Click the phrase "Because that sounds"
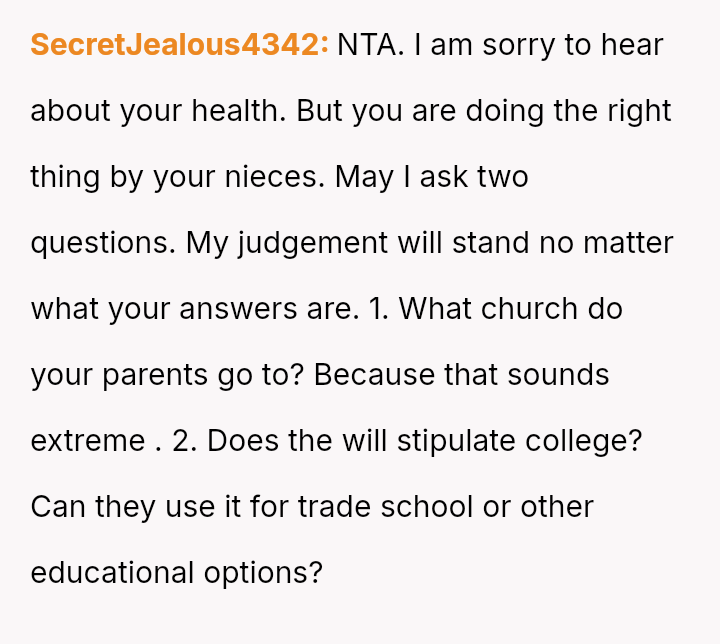Viewport: 720px width, 644px height. point(461,375)
